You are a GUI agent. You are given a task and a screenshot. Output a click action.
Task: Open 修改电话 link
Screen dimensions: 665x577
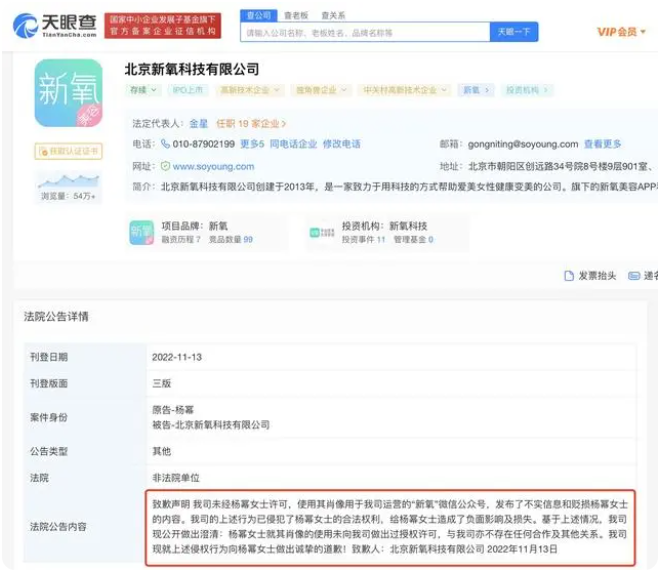(341, 144)
